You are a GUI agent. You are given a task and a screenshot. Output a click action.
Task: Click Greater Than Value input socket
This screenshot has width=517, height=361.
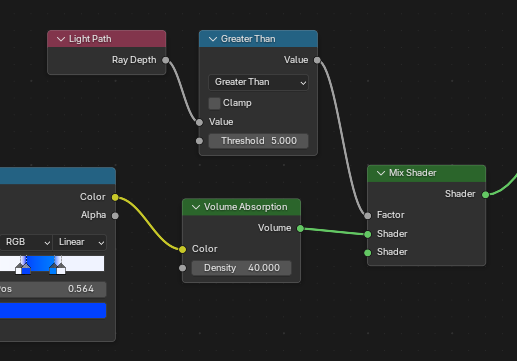click(x=199, y=122)
